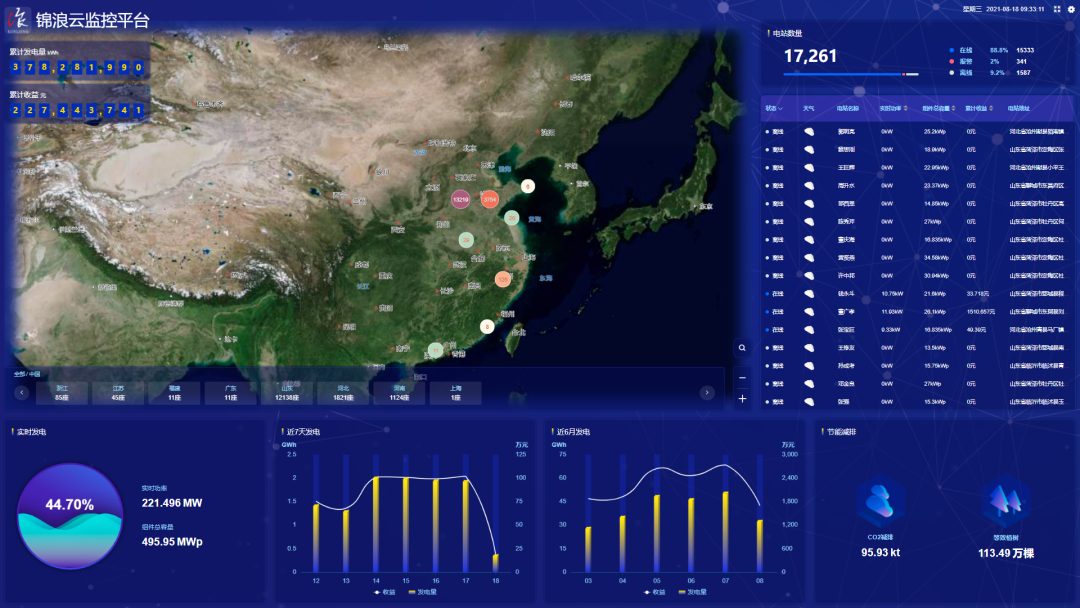Click the 13219 station cluster on map

click(x=460, y=199)
